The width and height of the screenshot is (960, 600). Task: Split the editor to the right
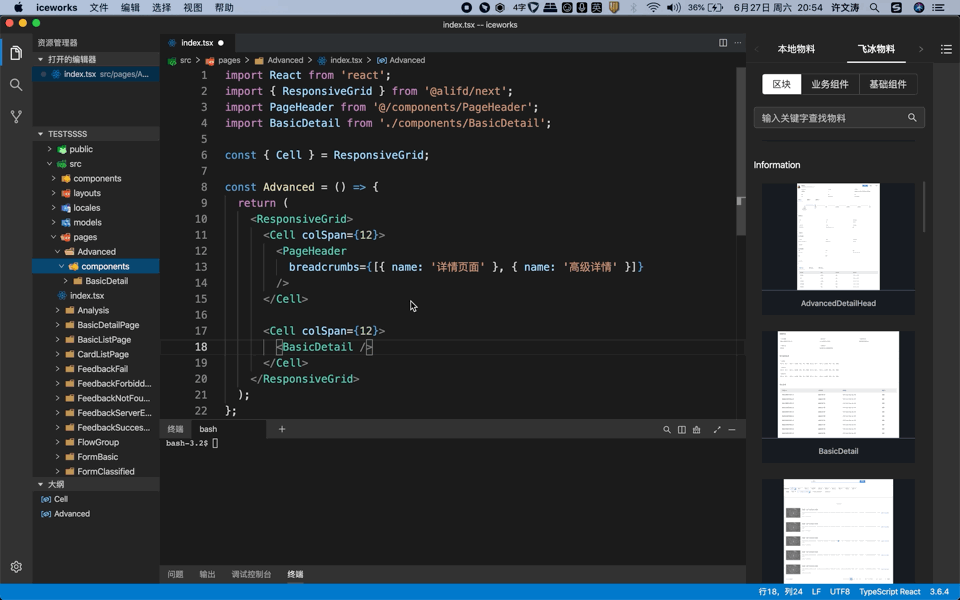point(723,43)
